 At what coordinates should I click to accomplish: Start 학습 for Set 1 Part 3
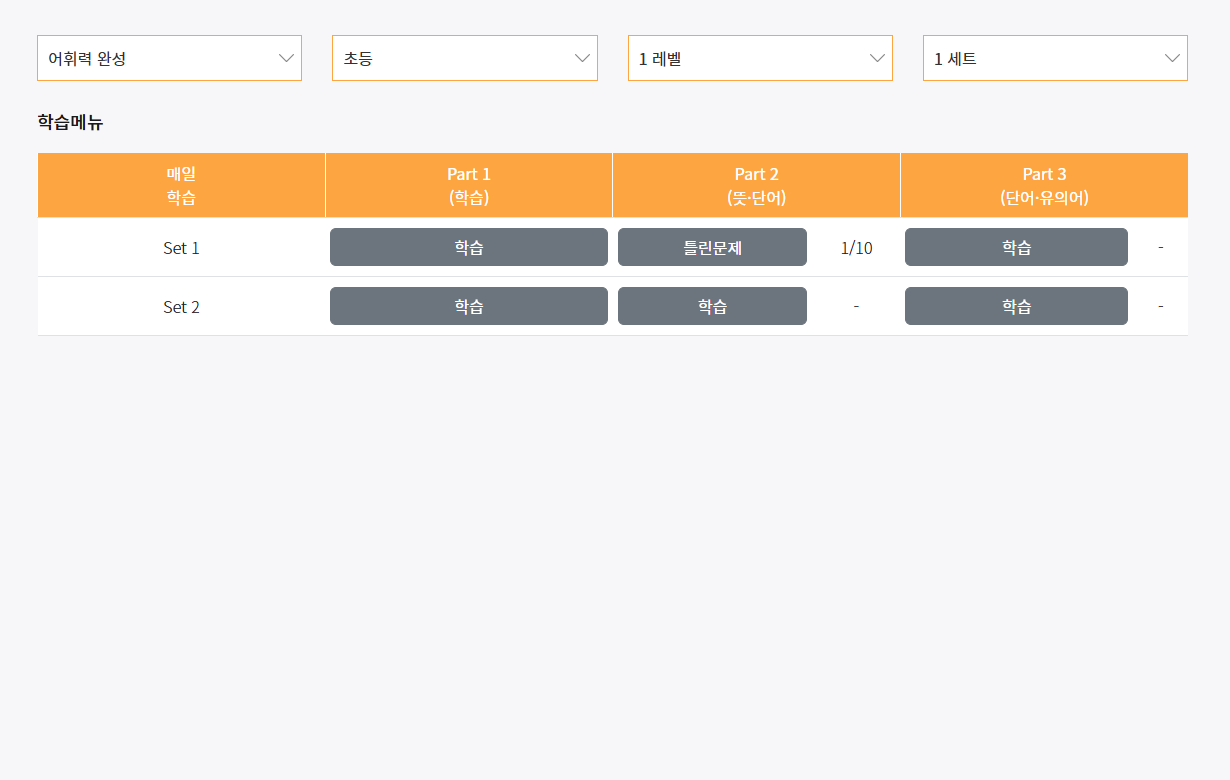click(x=1016, y=247)
